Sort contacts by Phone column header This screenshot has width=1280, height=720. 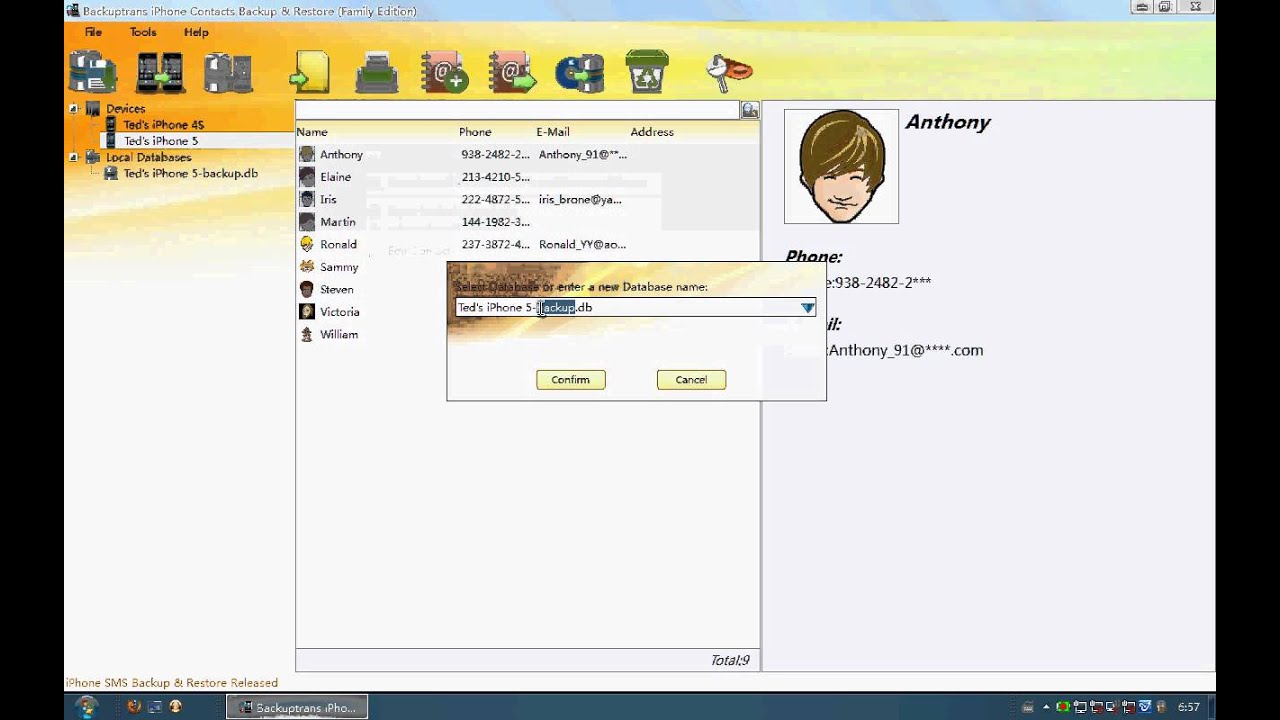pos(475,132)
